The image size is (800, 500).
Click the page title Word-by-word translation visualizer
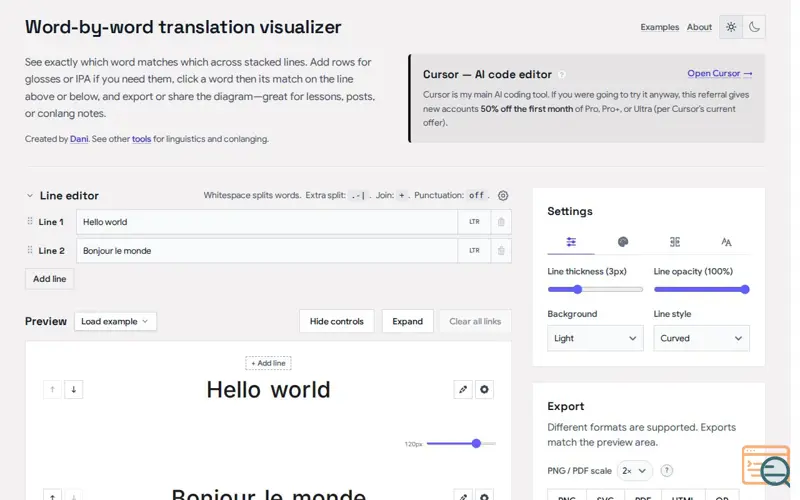tap(183, 27)
